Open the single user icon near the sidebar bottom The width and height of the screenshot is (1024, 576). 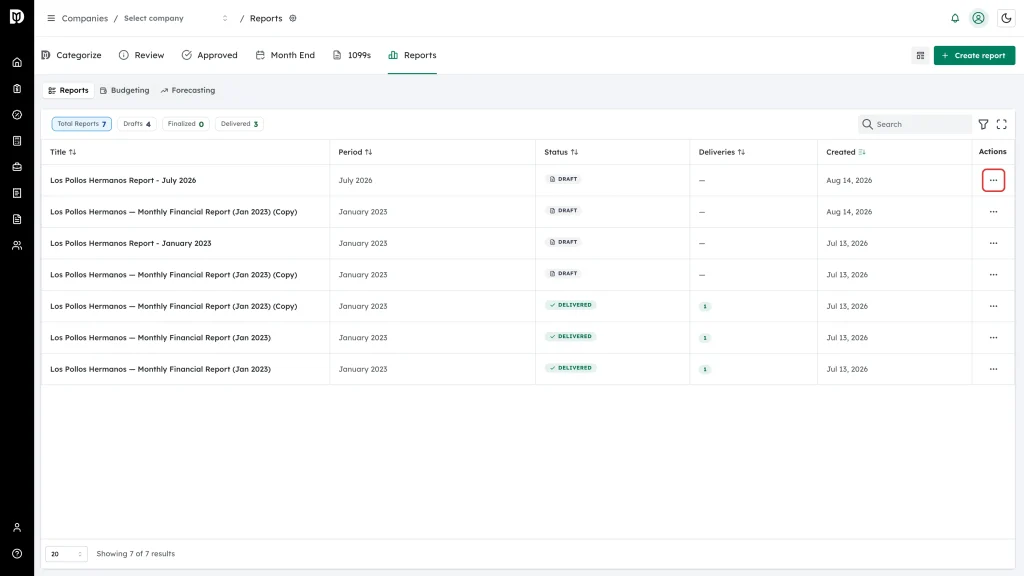pyautogui.click(x=17, y=528)
